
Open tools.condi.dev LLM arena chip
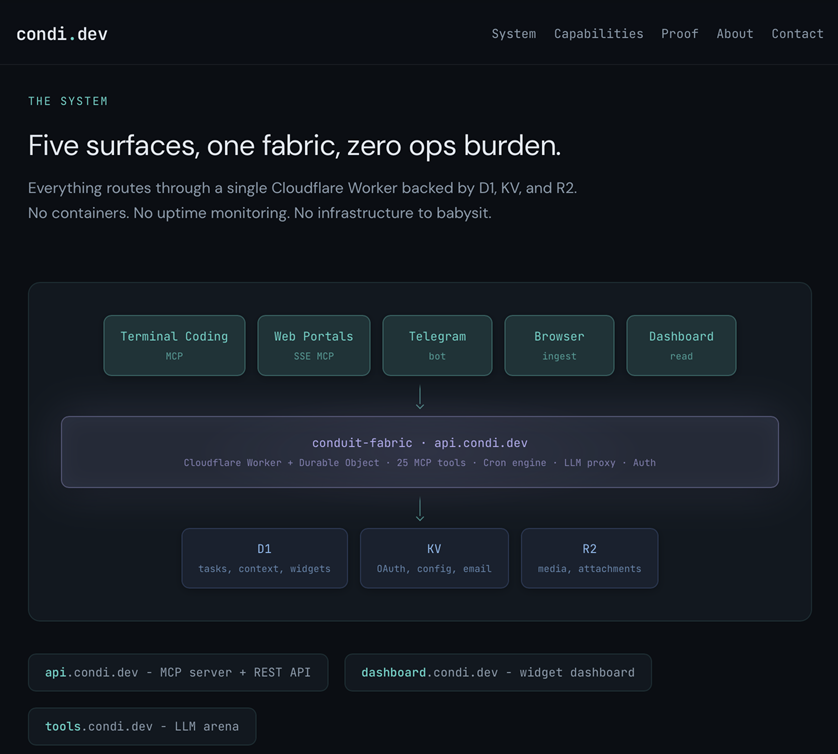tap(142, 726)
